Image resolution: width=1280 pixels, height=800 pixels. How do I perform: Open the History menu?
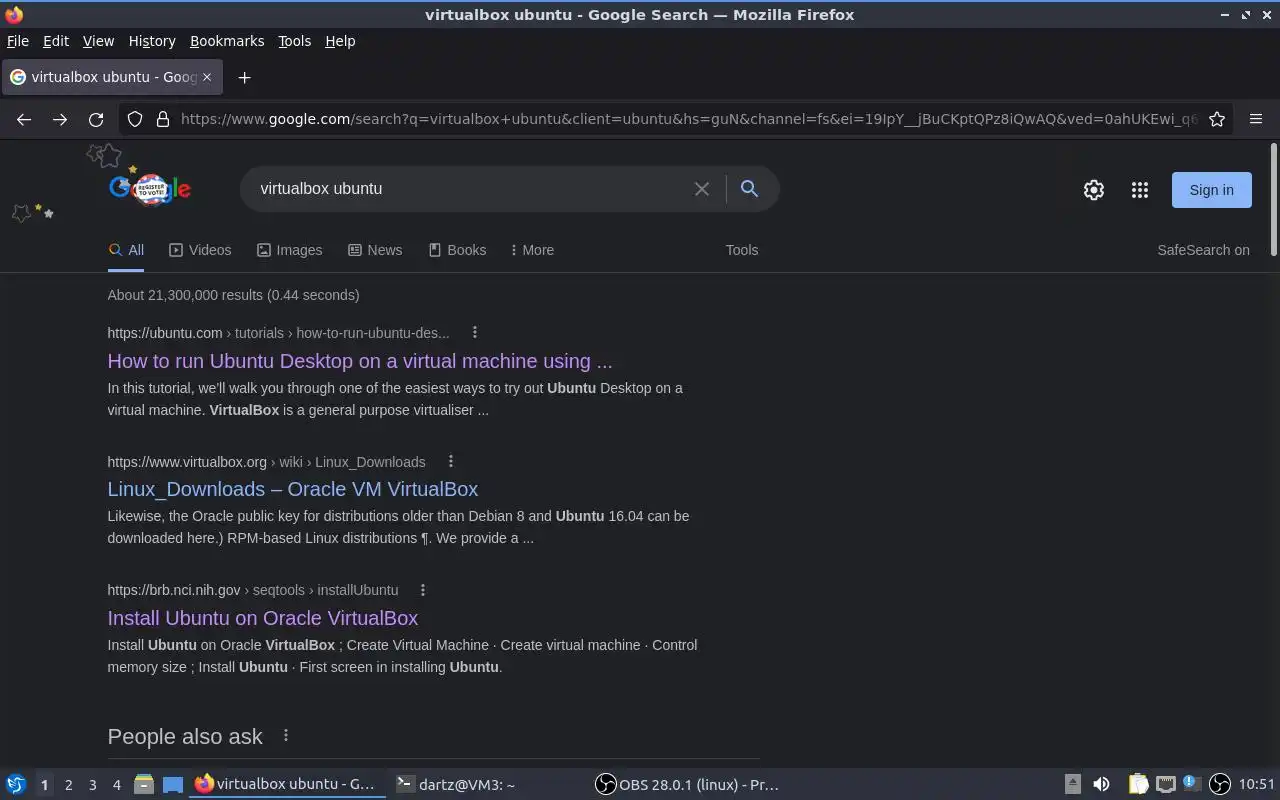(152, 41)
